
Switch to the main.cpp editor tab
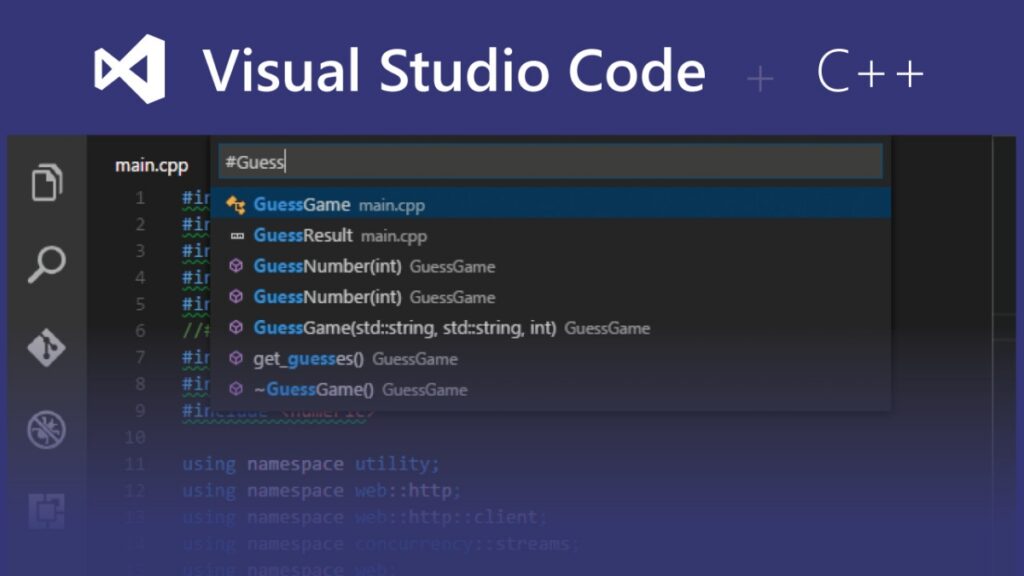tap(152, 165)
